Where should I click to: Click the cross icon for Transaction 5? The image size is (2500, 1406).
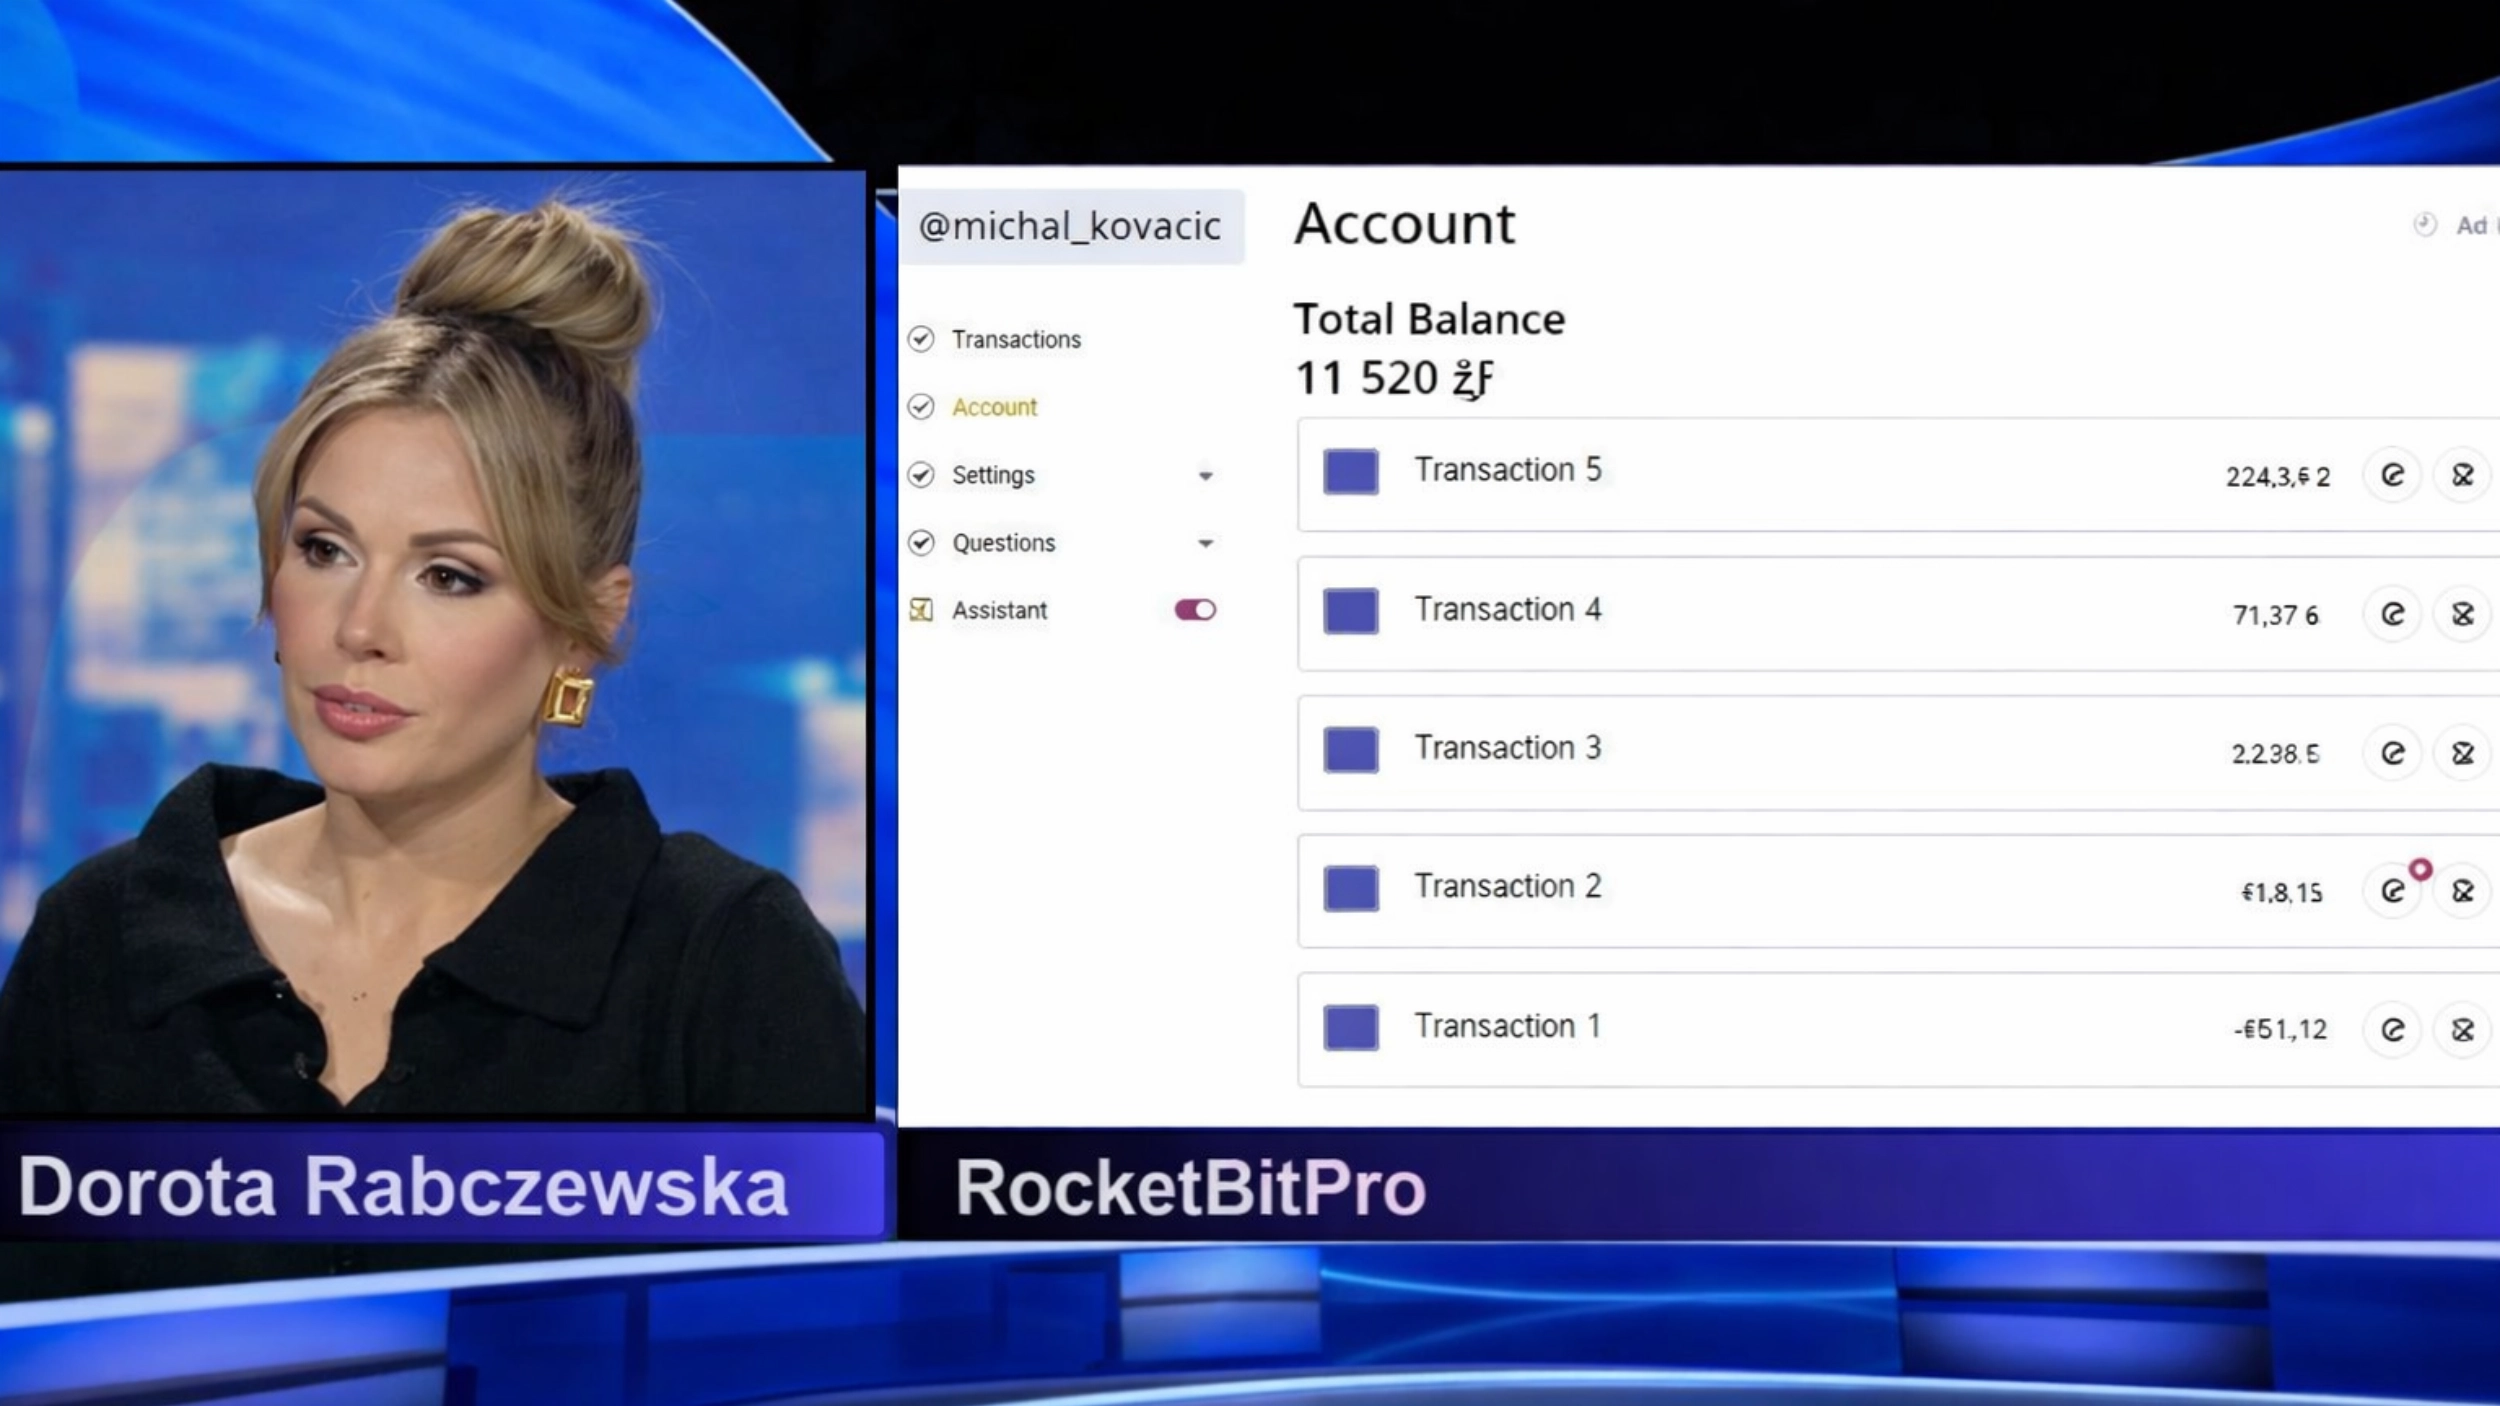[x=2463, y=475]
